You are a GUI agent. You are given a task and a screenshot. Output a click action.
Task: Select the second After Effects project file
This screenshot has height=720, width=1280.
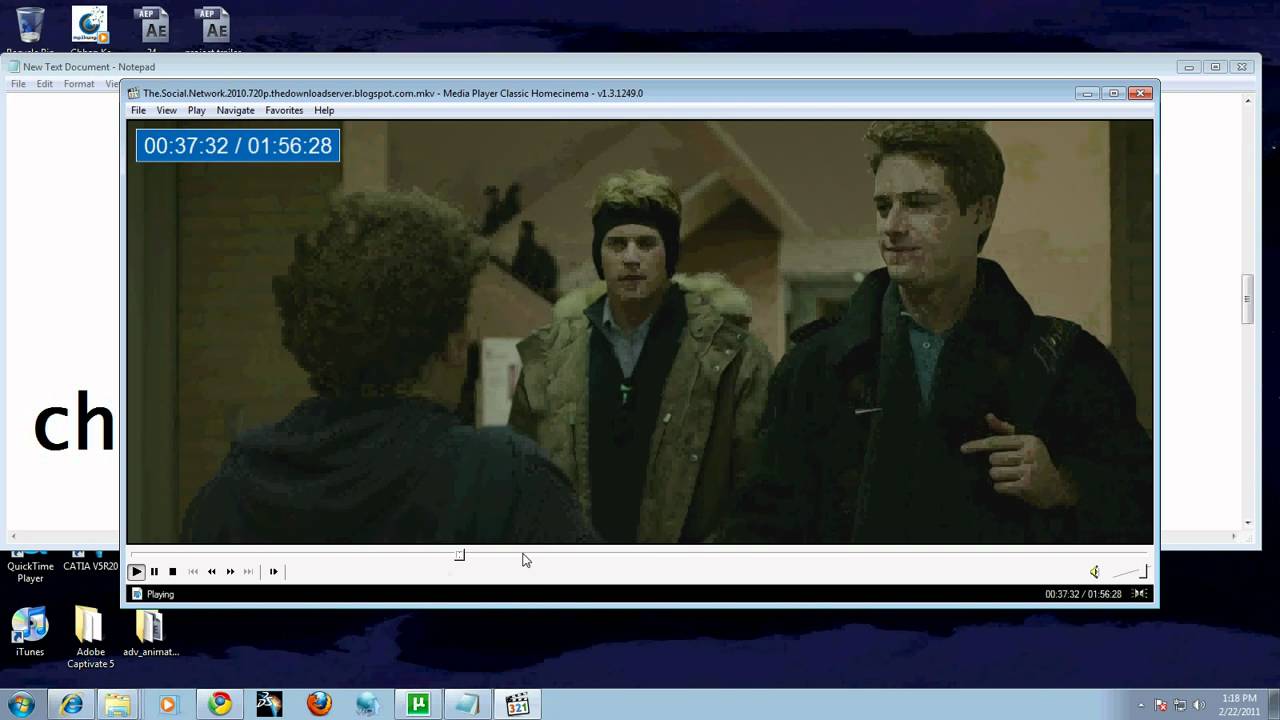pos(213,30)
